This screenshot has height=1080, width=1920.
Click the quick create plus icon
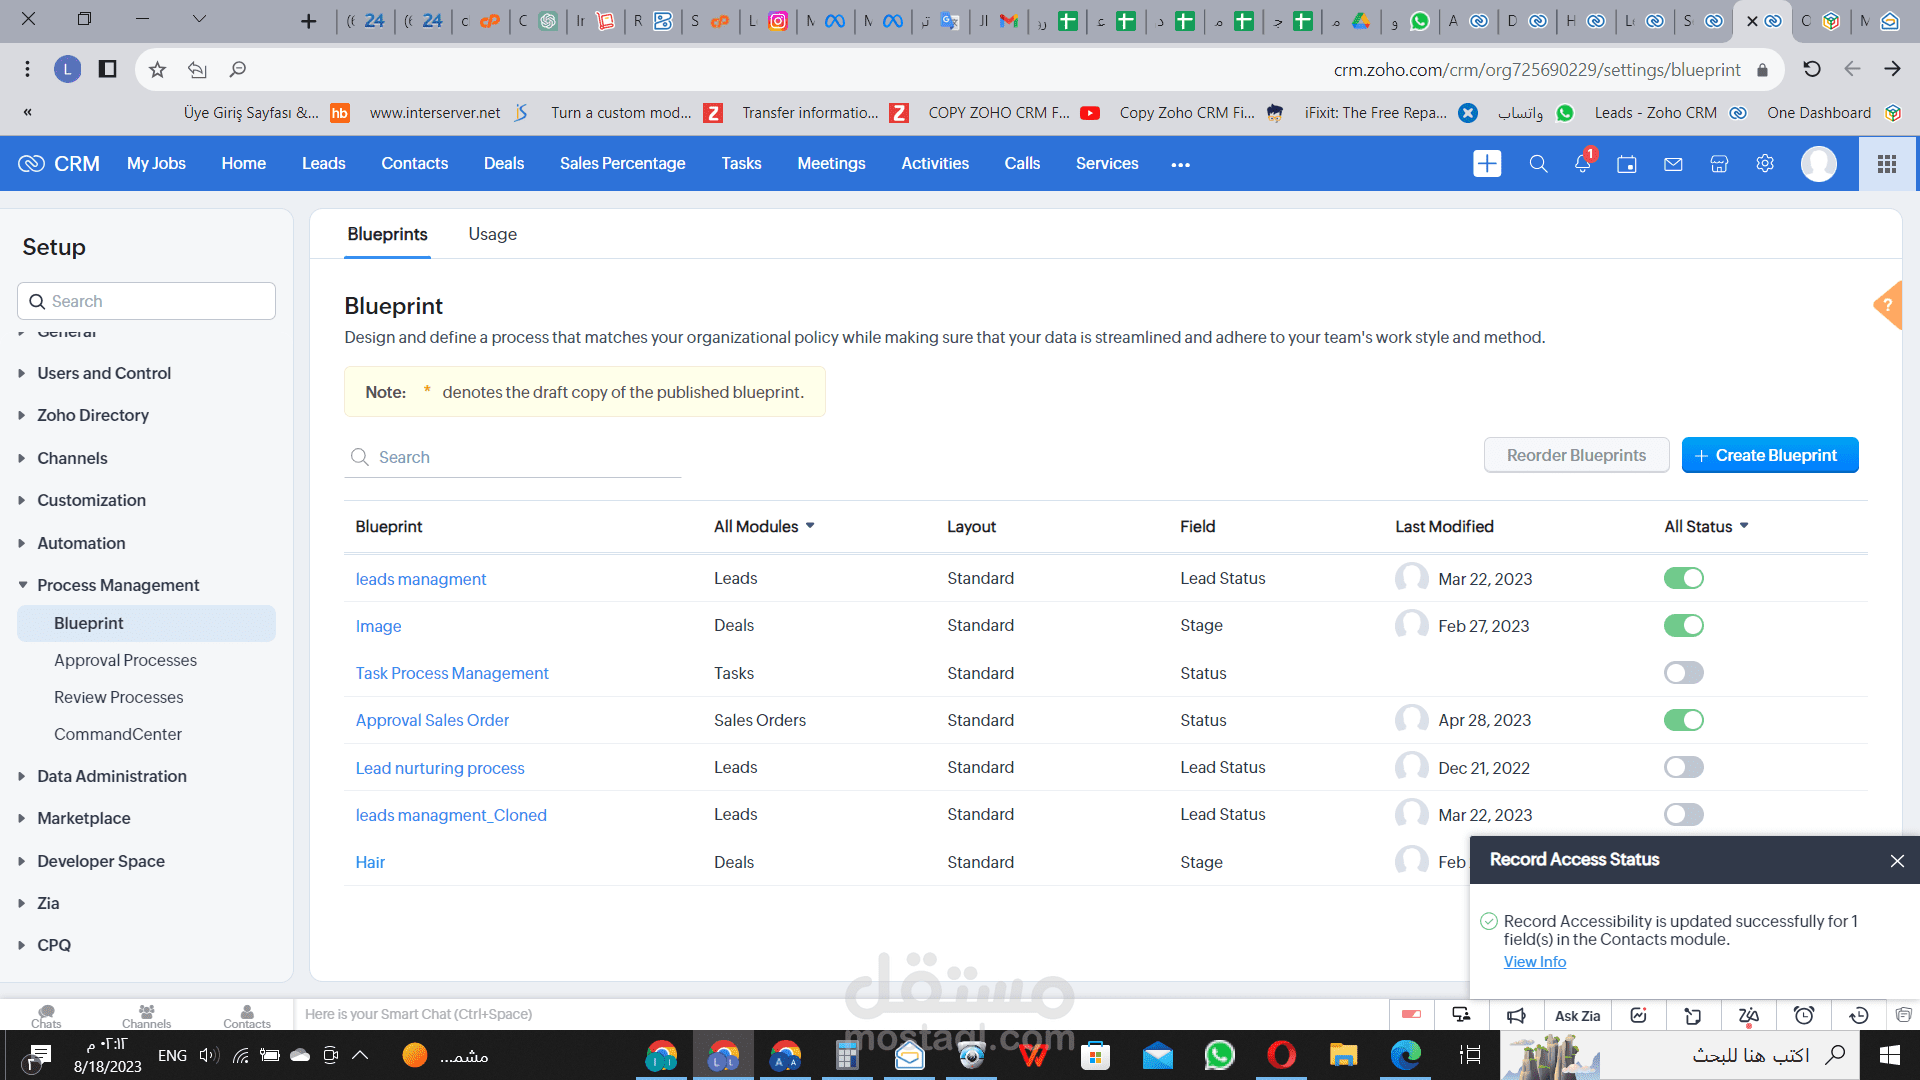pyautogui.click(x=1487, y=164)
